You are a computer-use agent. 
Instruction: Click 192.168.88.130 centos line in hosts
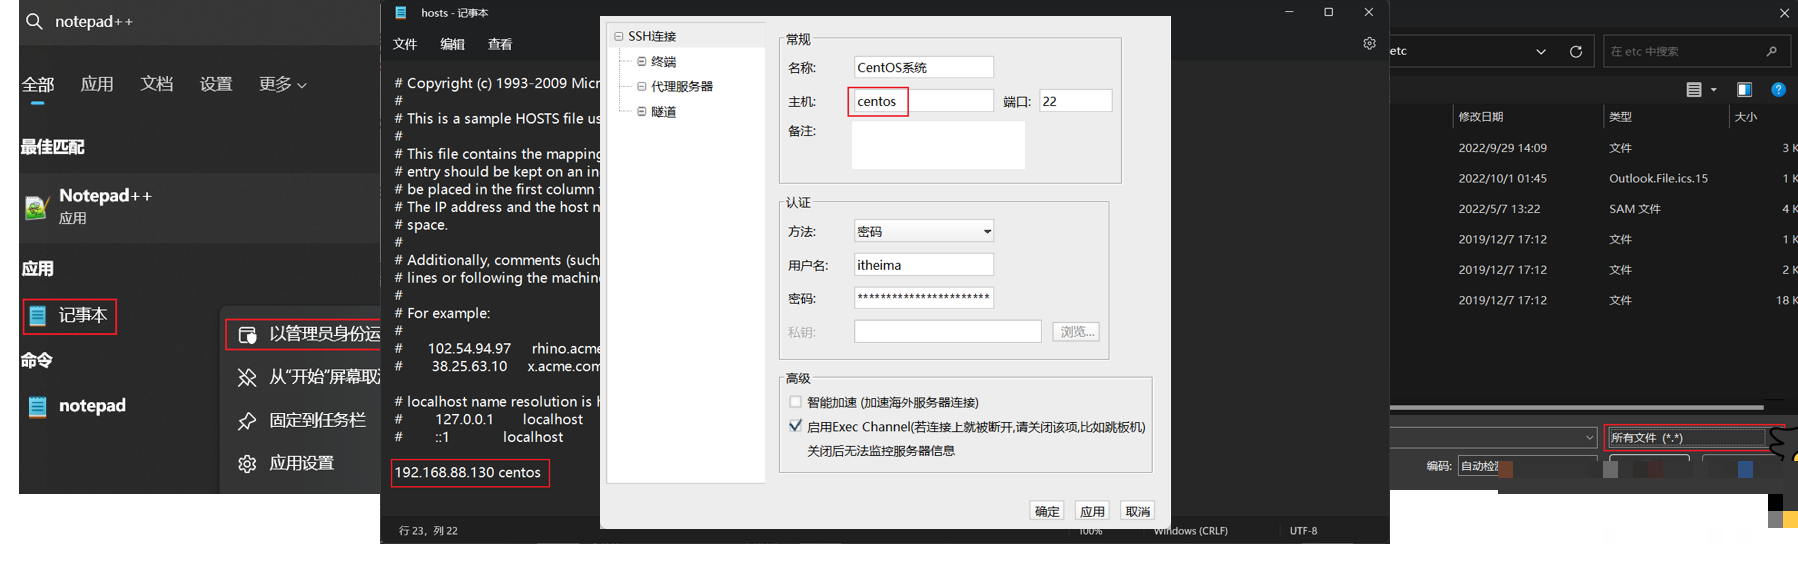[467, 473]
